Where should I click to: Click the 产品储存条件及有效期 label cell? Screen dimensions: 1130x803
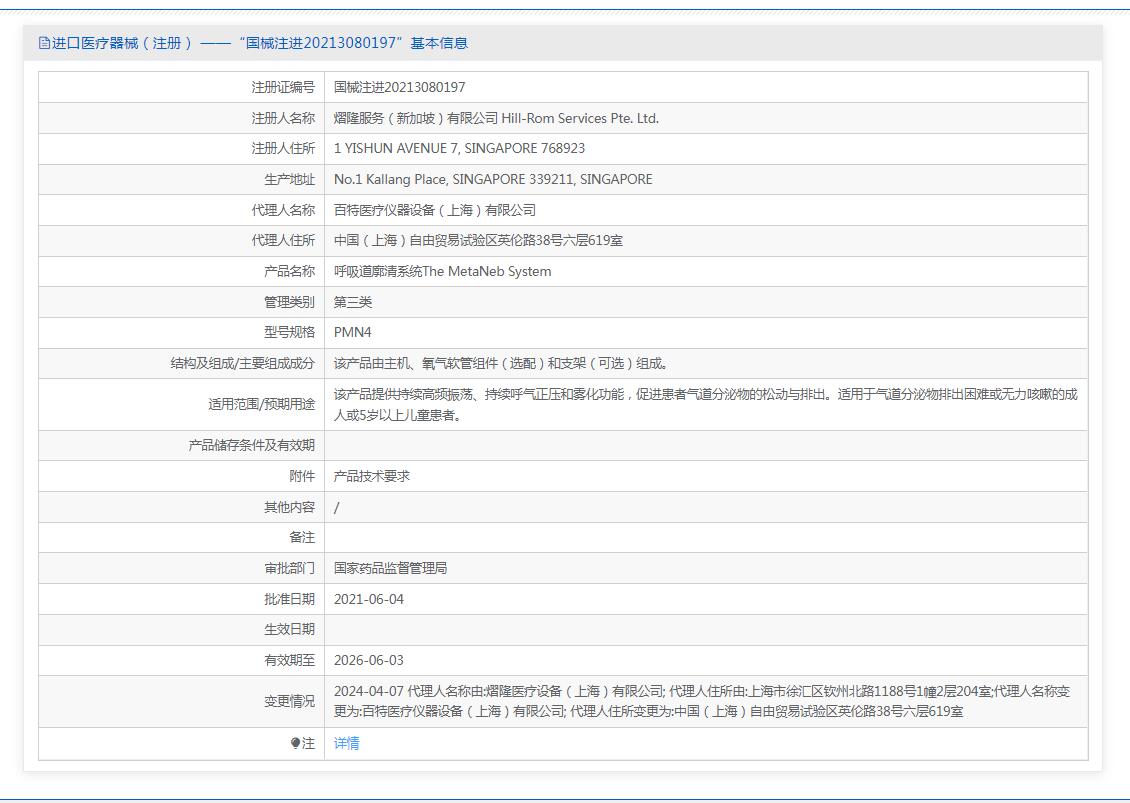(182, 445)
